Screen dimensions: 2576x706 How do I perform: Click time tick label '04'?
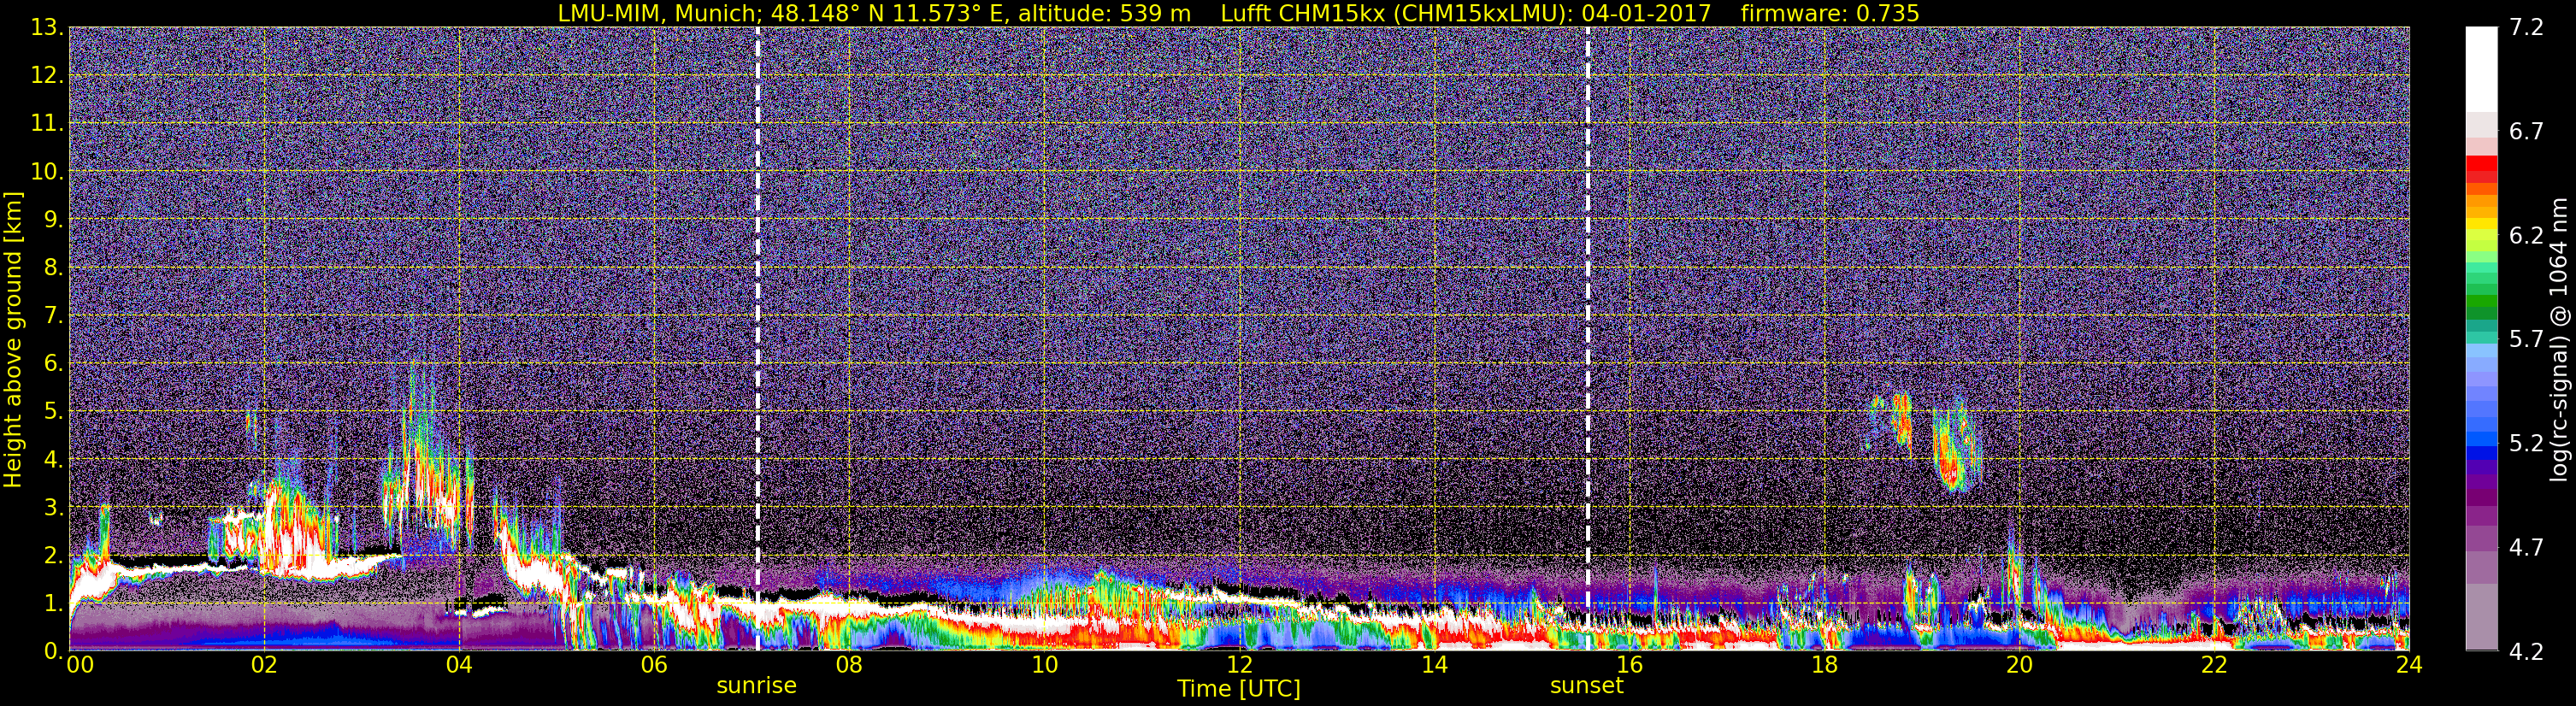tap(459, 665)
